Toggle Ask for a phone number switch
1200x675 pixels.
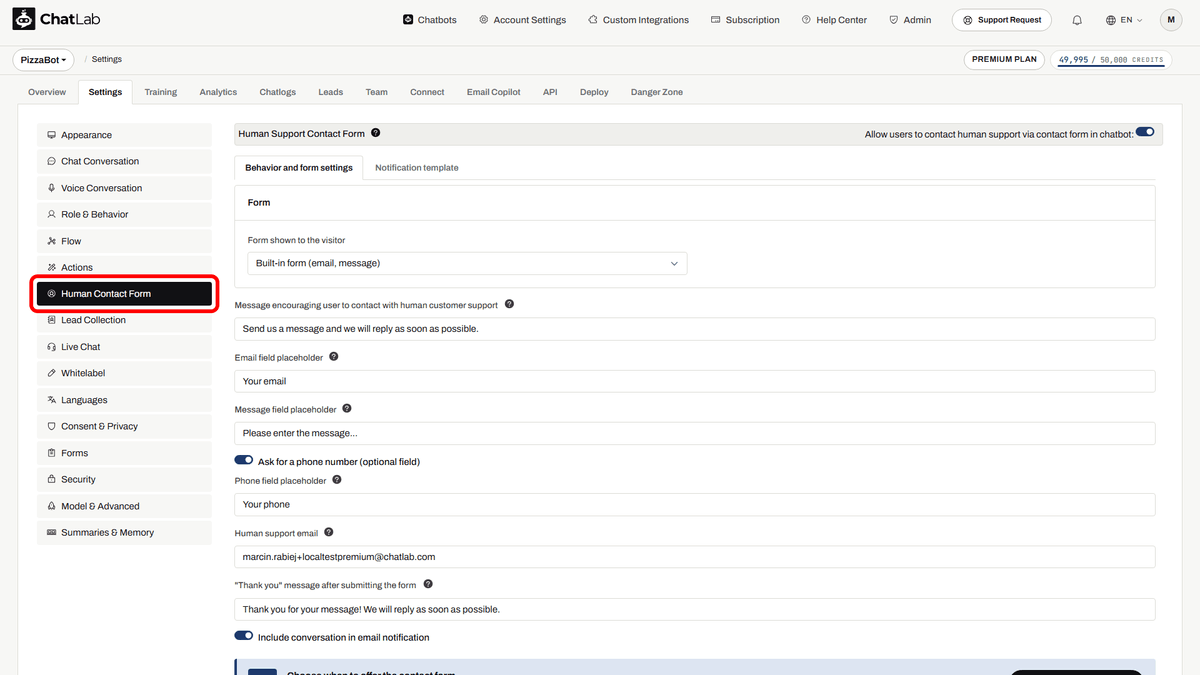[243, 461]
